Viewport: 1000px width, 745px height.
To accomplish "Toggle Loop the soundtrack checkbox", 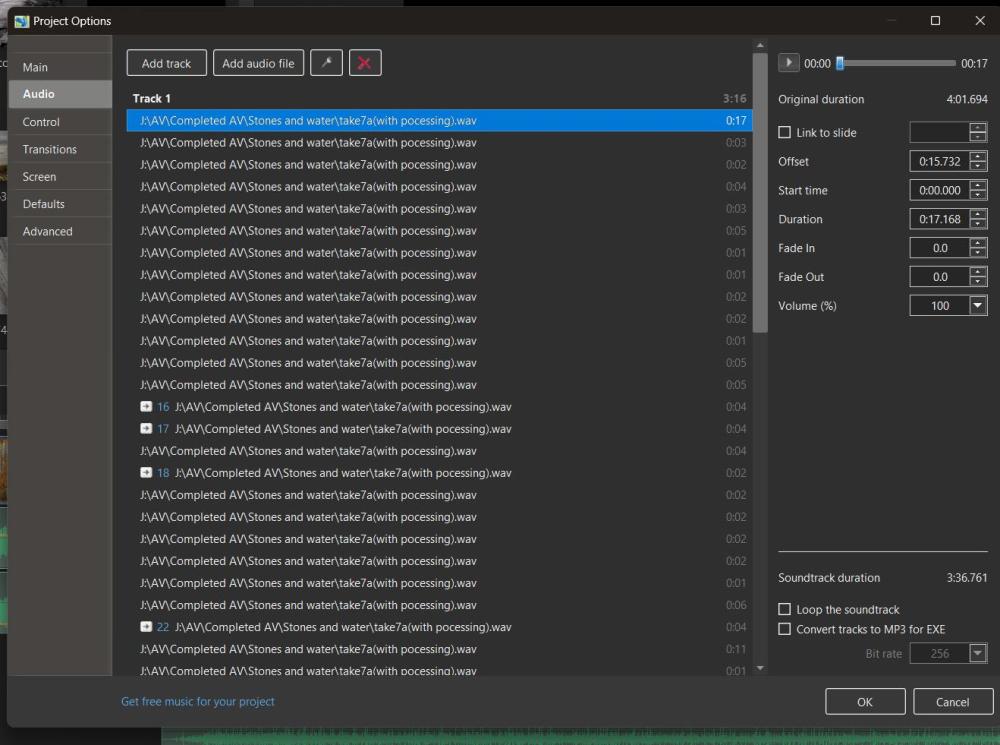I will 785,609.
